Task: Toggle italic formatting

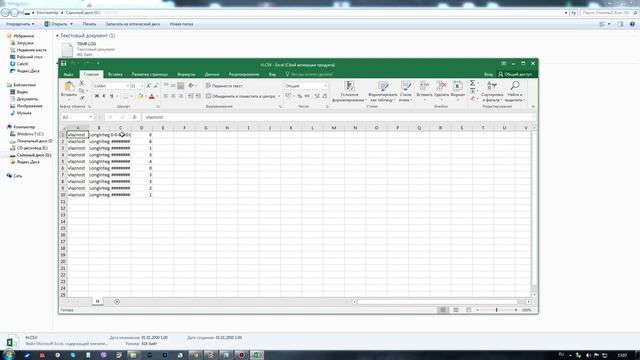Action: pyautogui.click(x=104, y=96)
